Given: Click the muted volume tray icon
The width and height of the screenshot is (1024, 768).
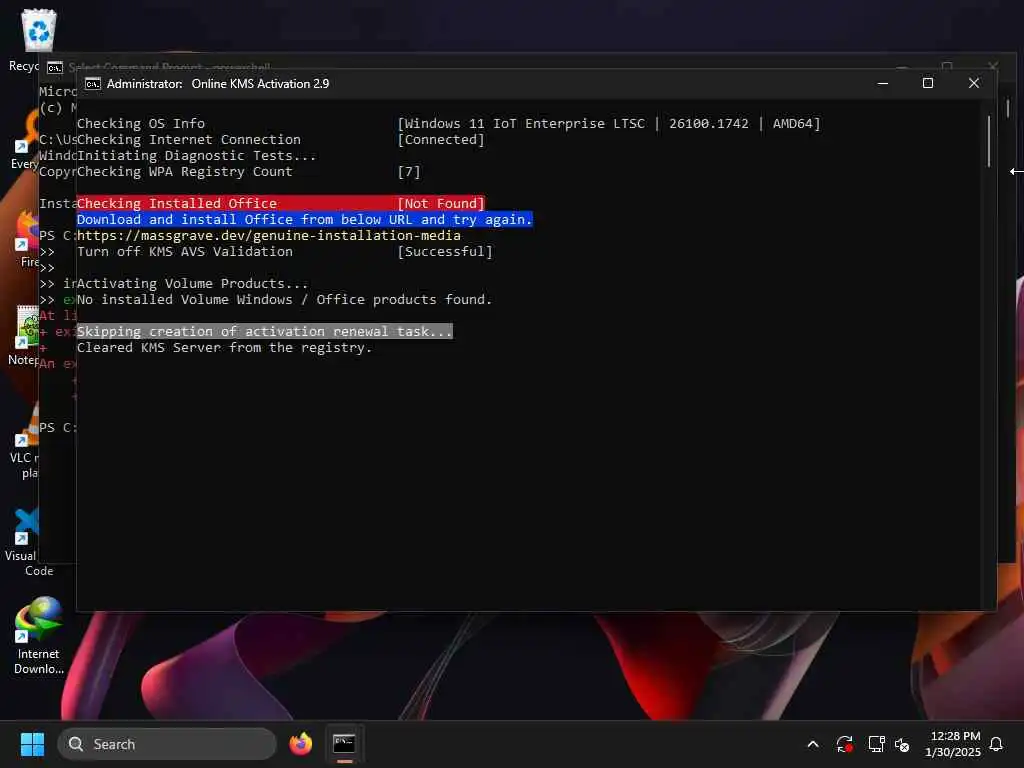Looking at the screenshot, I should click(902, 744).
